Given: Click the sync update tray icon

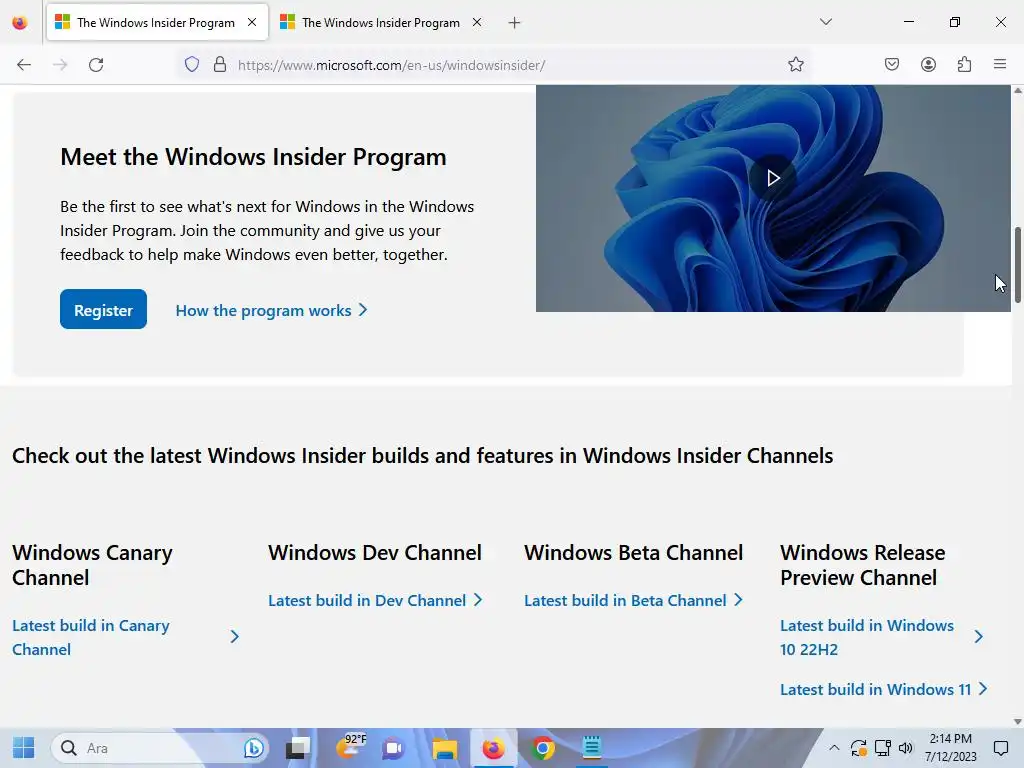Looking at the screenshot, I should [x=858, y=748].
